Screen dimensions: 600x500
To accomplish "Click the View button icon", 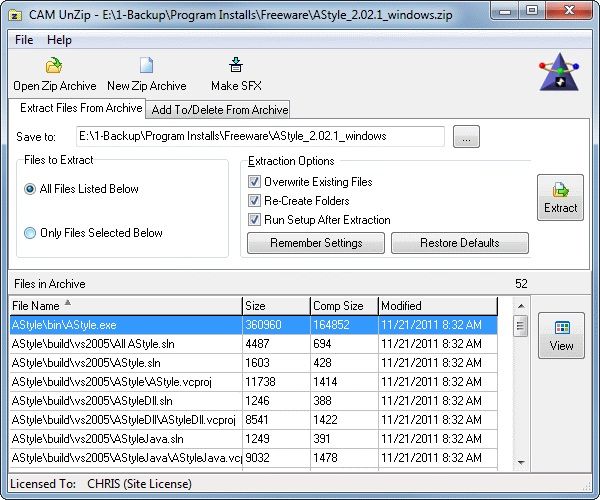I will pyautogui.click(x=561, y=329).
